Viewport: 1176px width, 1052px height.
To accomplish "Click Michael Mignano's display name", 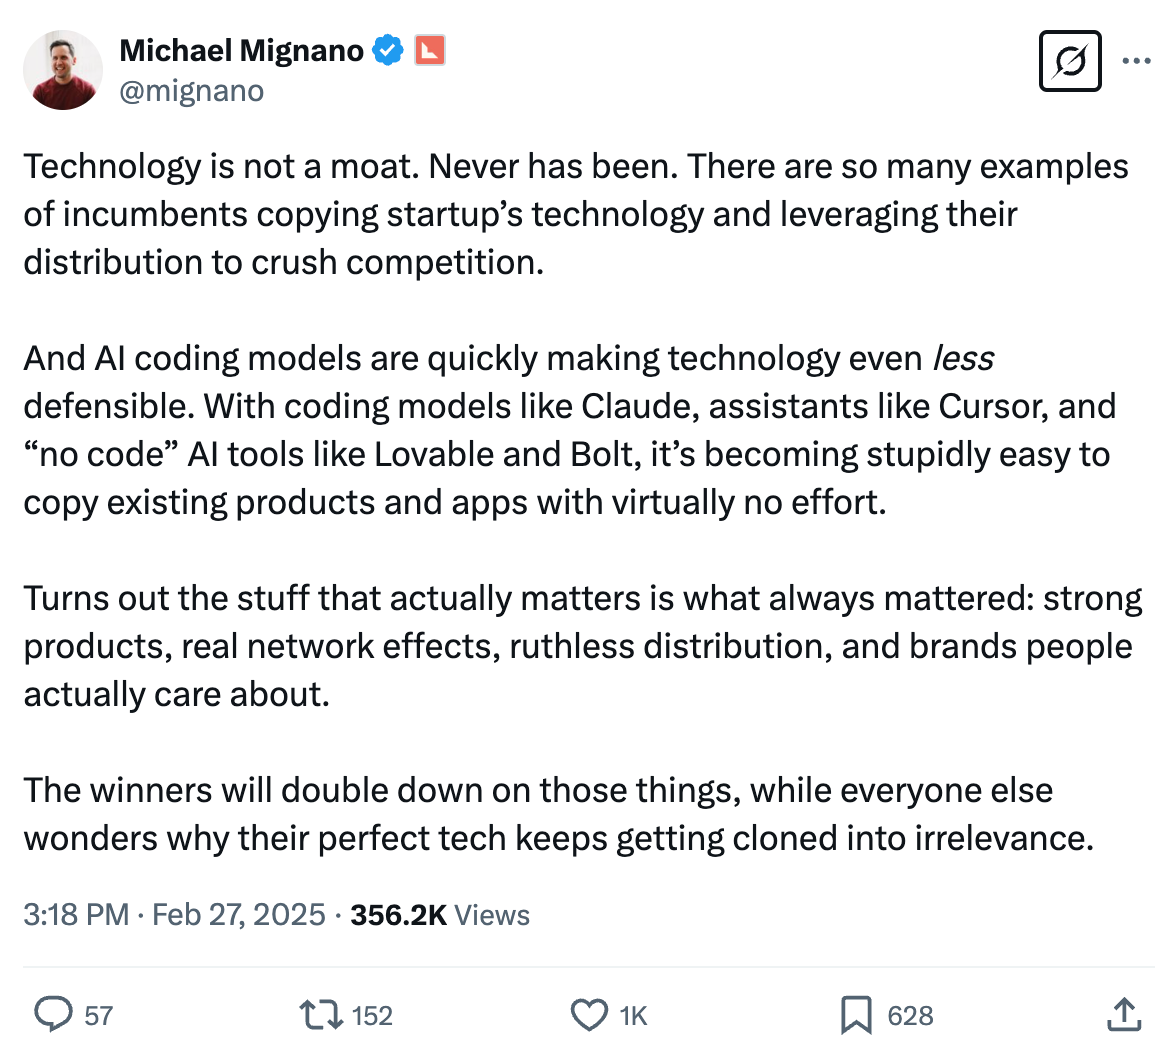I will (x=243, y=49).
